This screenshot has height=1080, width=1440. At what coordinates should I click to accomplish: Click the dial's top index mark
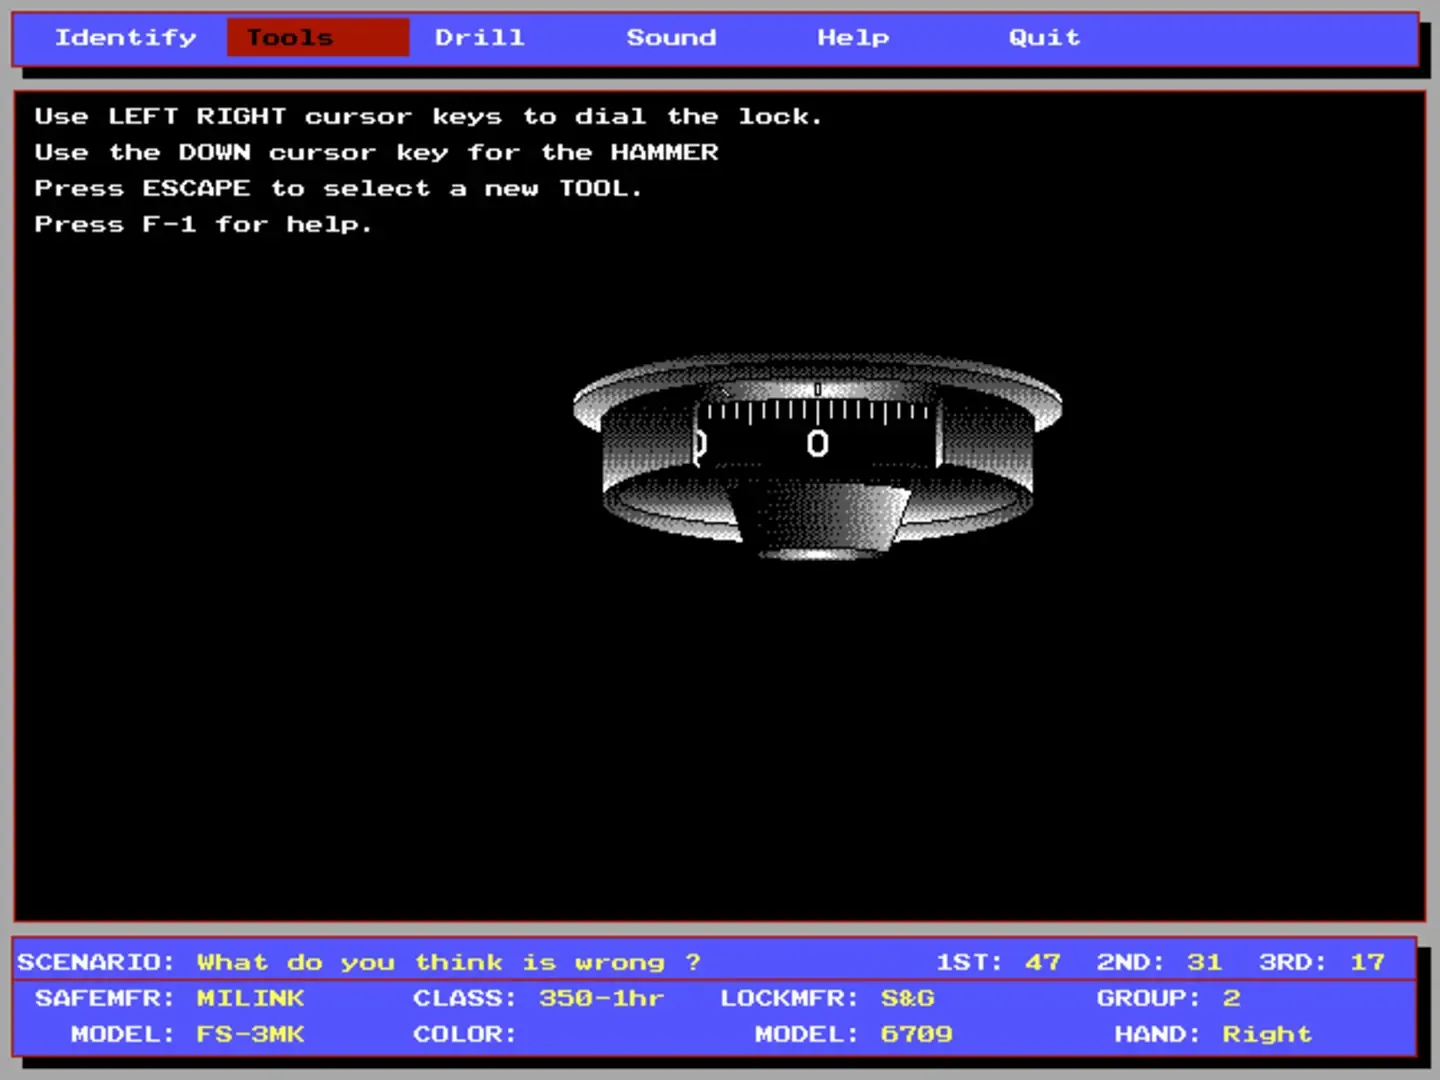tap(817, 389)
